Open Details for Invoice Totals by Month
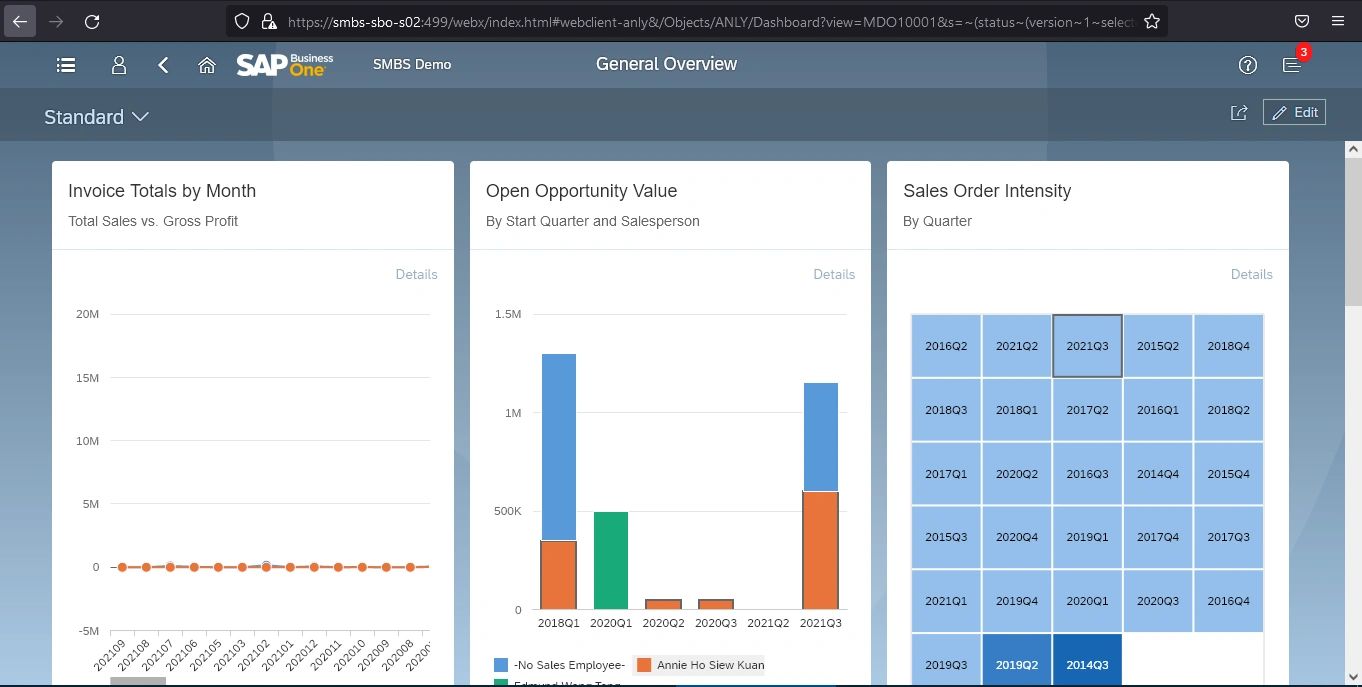The width and height of the screenshot is (1362, 687). (417, 274)
